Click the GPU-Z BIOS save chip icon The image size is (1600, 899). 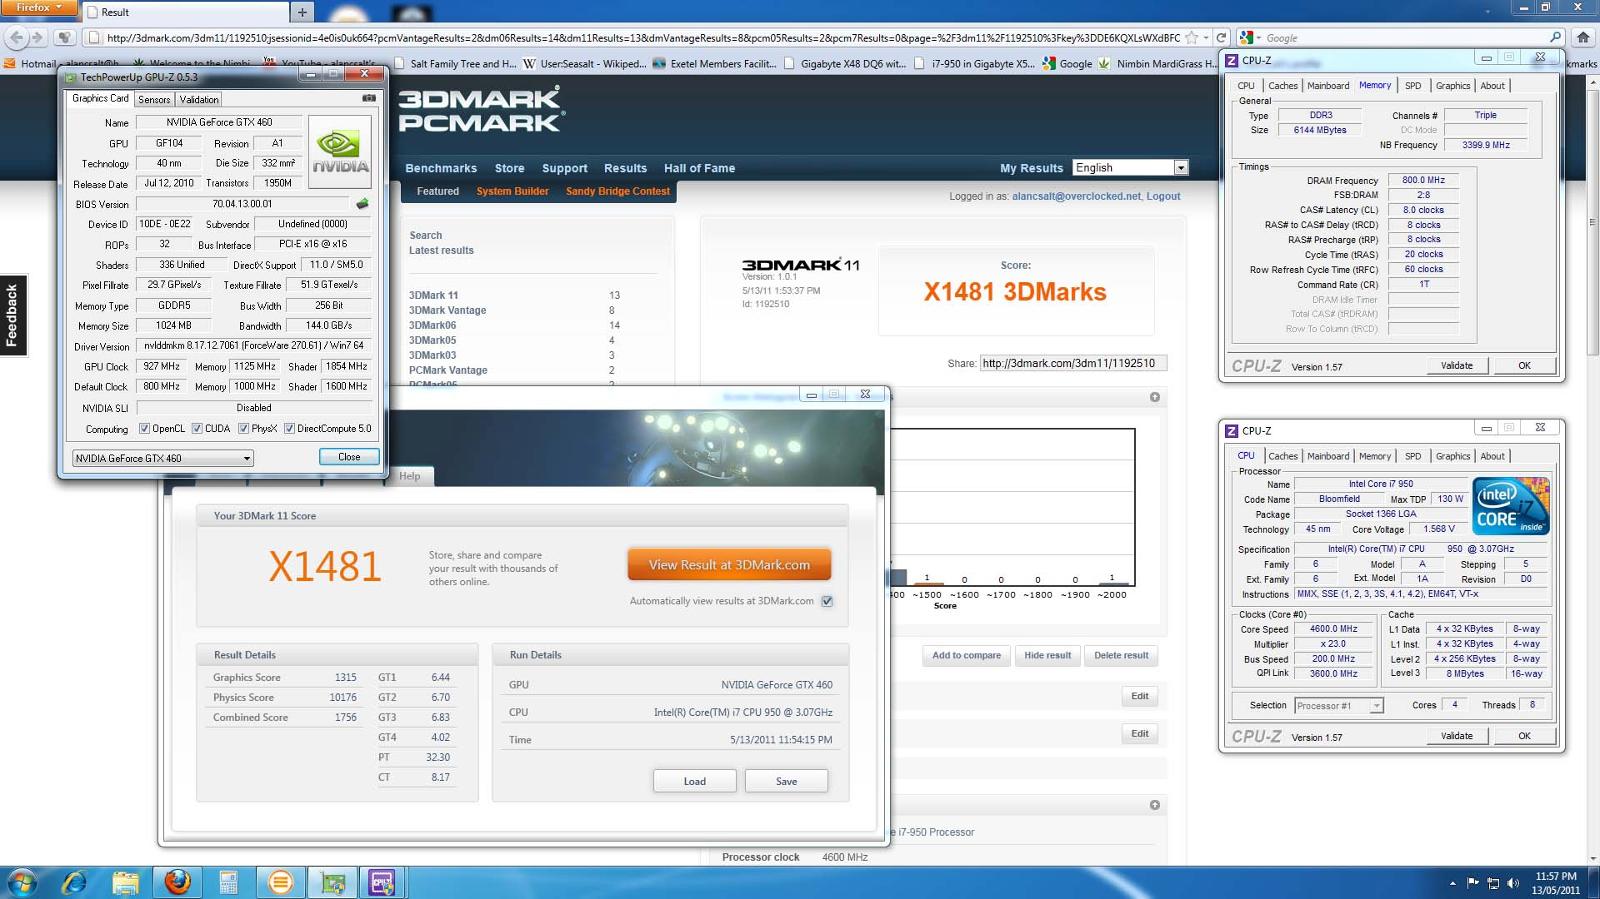coord(363,203)
